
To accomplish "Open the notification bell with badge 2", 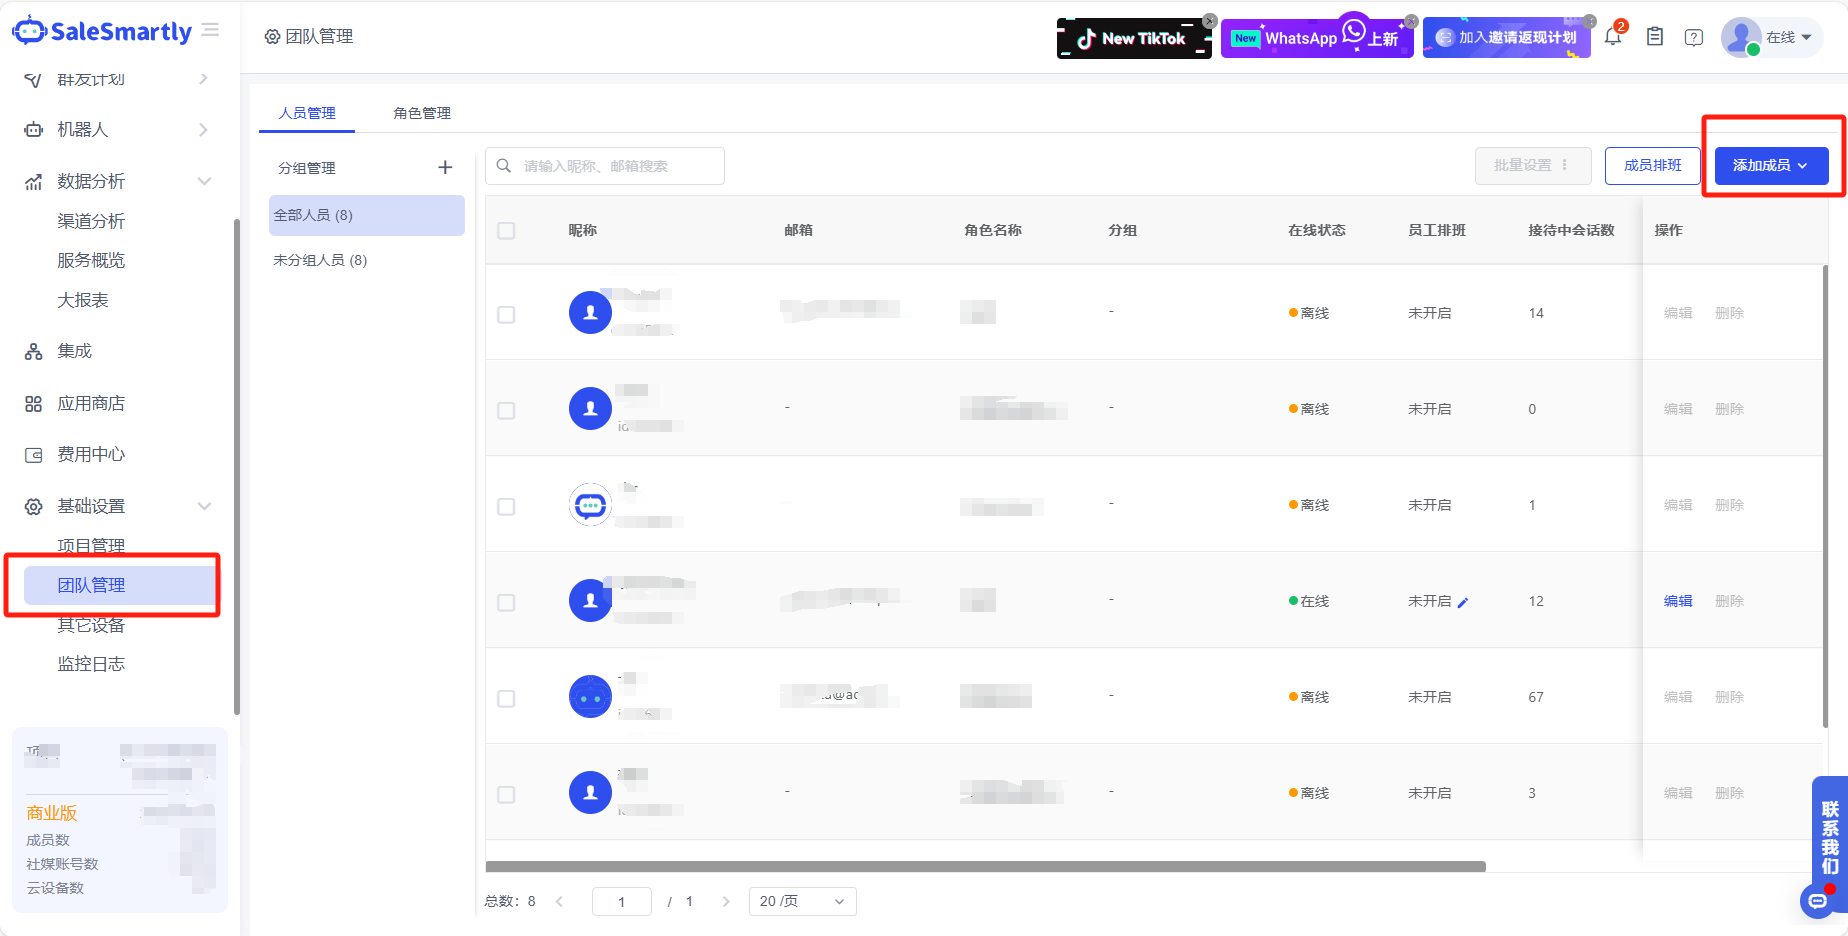I will point(1612,36).
